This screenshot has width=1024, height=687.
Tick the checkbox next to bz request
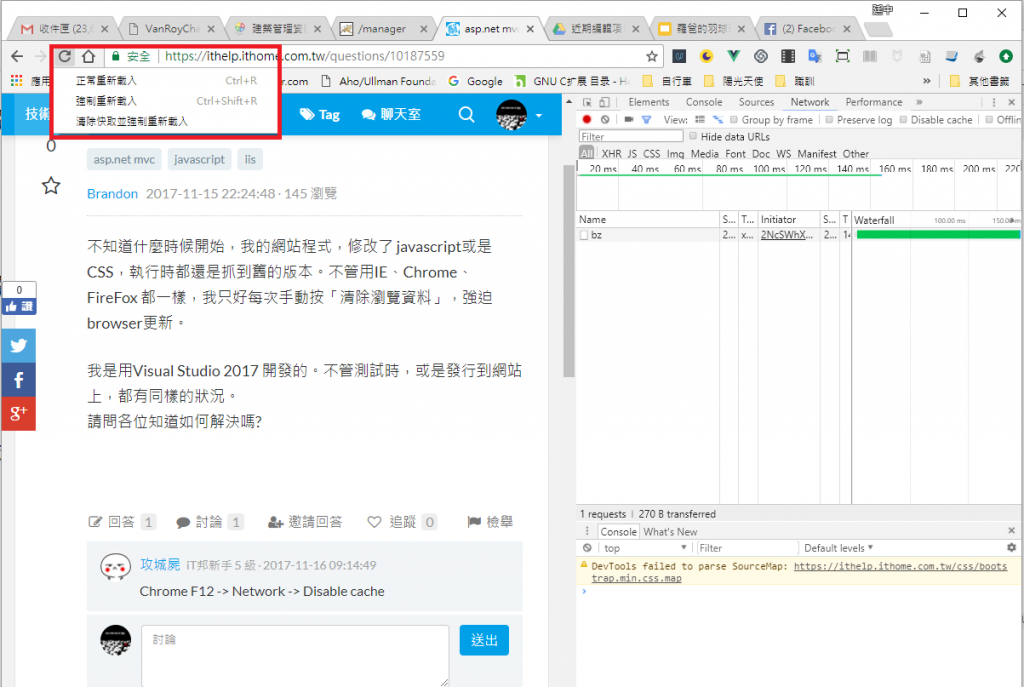pyautogui.click(x=584, y=235)
